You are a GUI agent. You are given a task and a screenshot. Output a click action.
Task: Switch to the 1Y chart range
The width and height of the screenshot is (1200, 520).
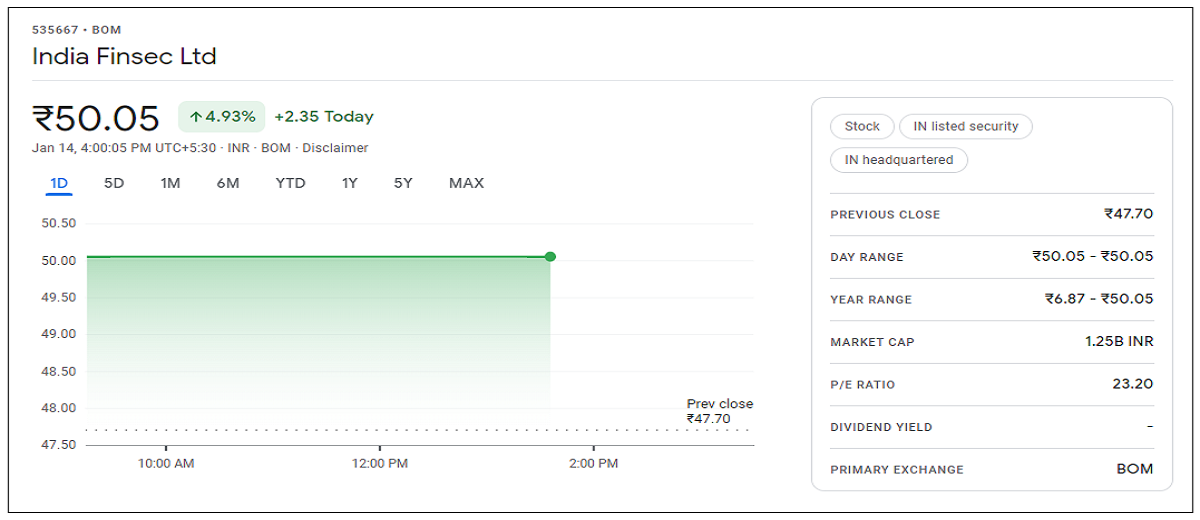(x=349, y=183)
